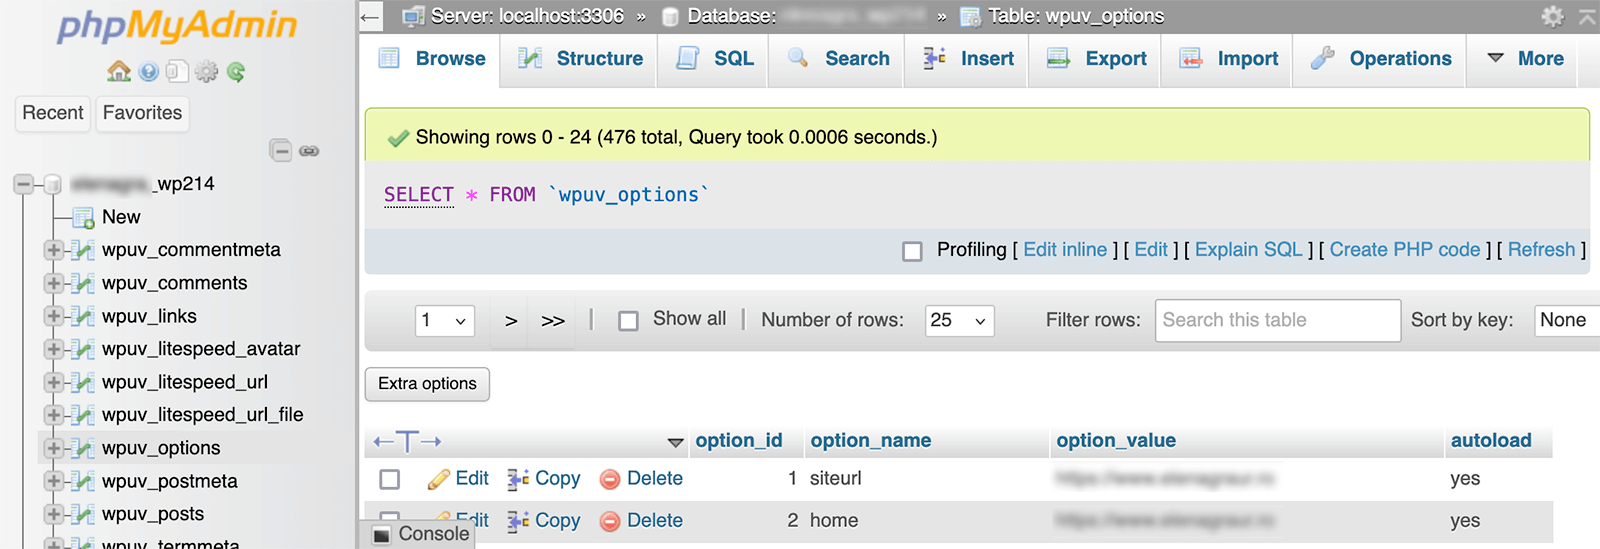Open the Export tab

click(1096, 59)
